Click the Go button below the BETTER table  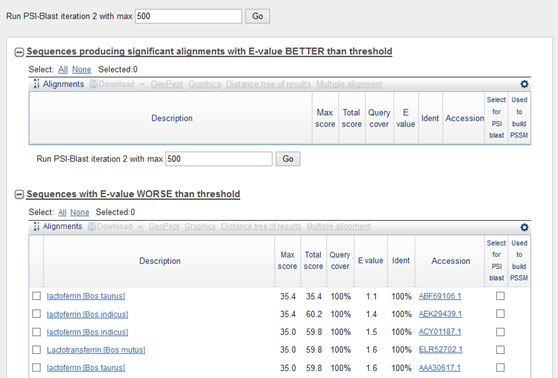pyautogui.click(x=288, y=159)
